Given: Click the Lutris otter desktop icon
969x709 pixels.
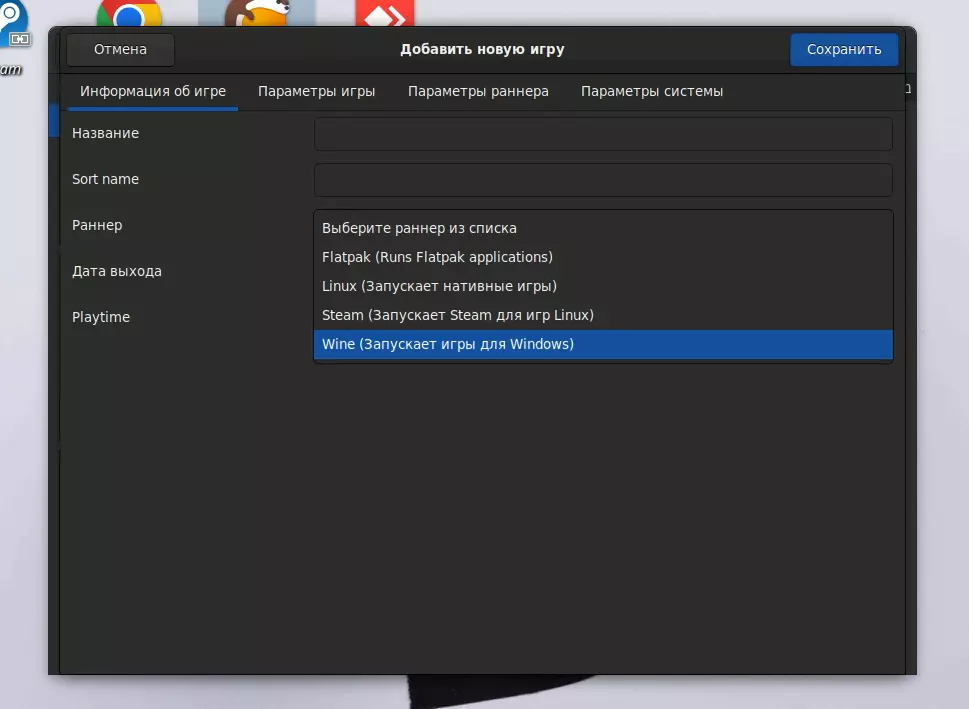Looking at the screenshot, I should point(257,13).
